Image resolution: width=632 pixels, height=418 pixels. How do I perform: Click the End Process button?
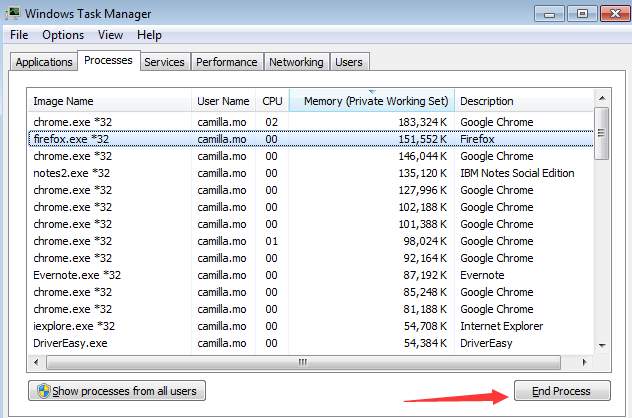point(562,391)
